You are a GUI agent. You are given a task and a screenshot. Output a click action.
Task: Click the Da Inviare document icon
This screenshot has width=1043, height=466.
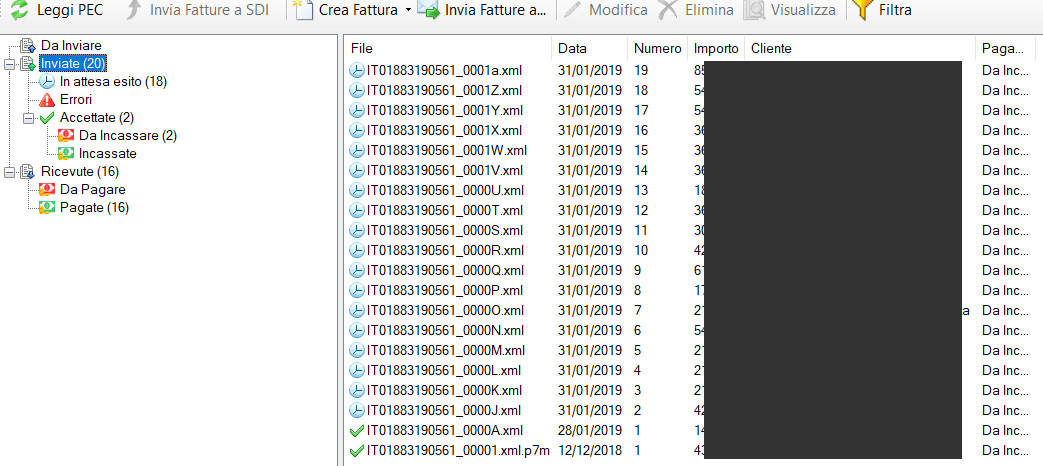27,45
